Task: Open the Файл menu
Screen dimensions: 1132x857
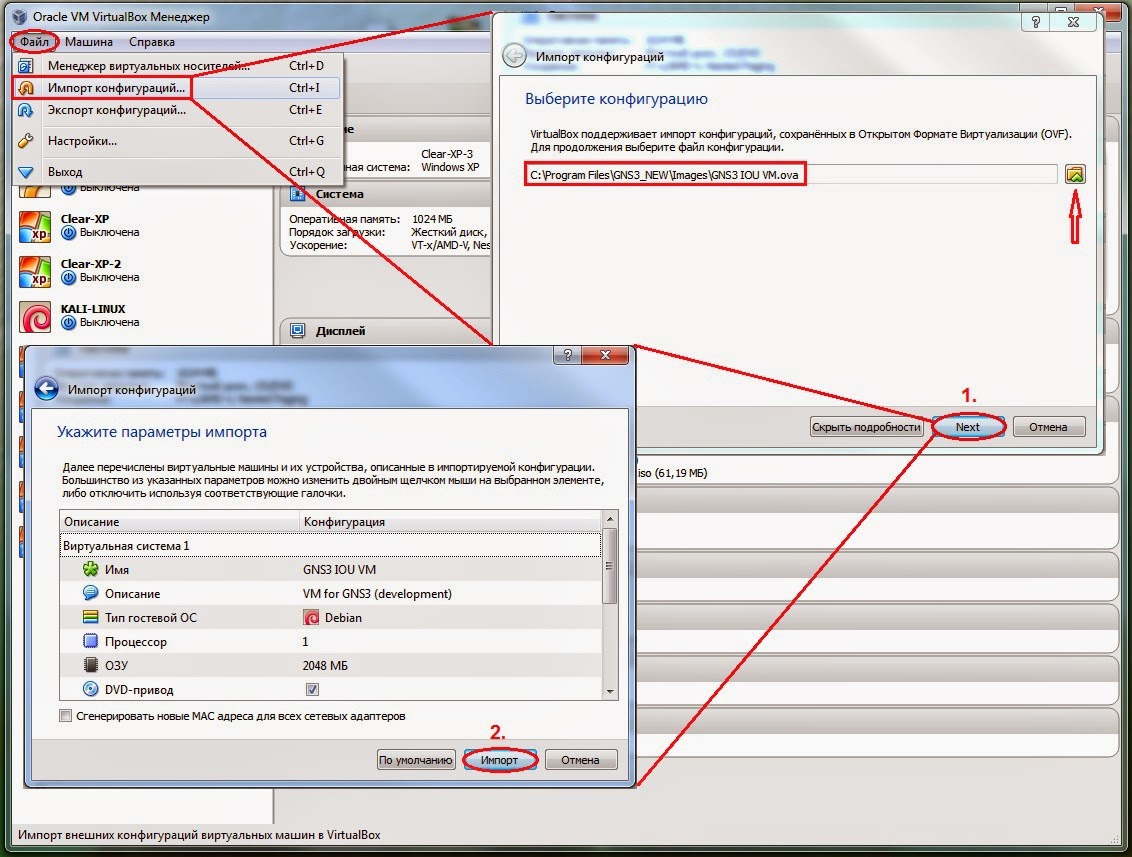Action: 34,42
